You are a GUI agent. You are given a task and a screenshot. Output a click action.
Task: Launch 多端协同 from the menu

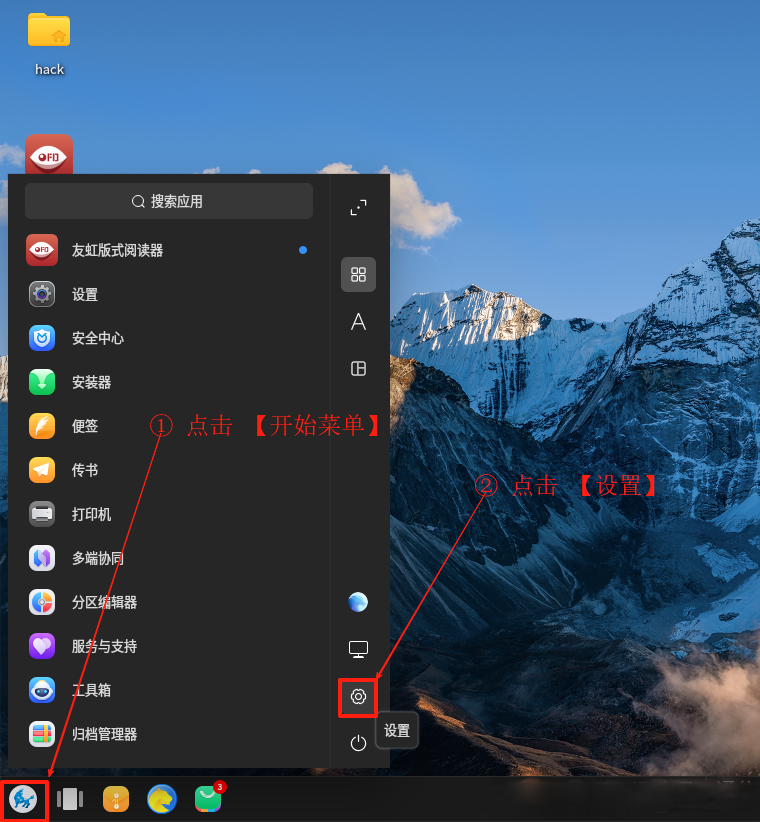(x=97, y=558)
